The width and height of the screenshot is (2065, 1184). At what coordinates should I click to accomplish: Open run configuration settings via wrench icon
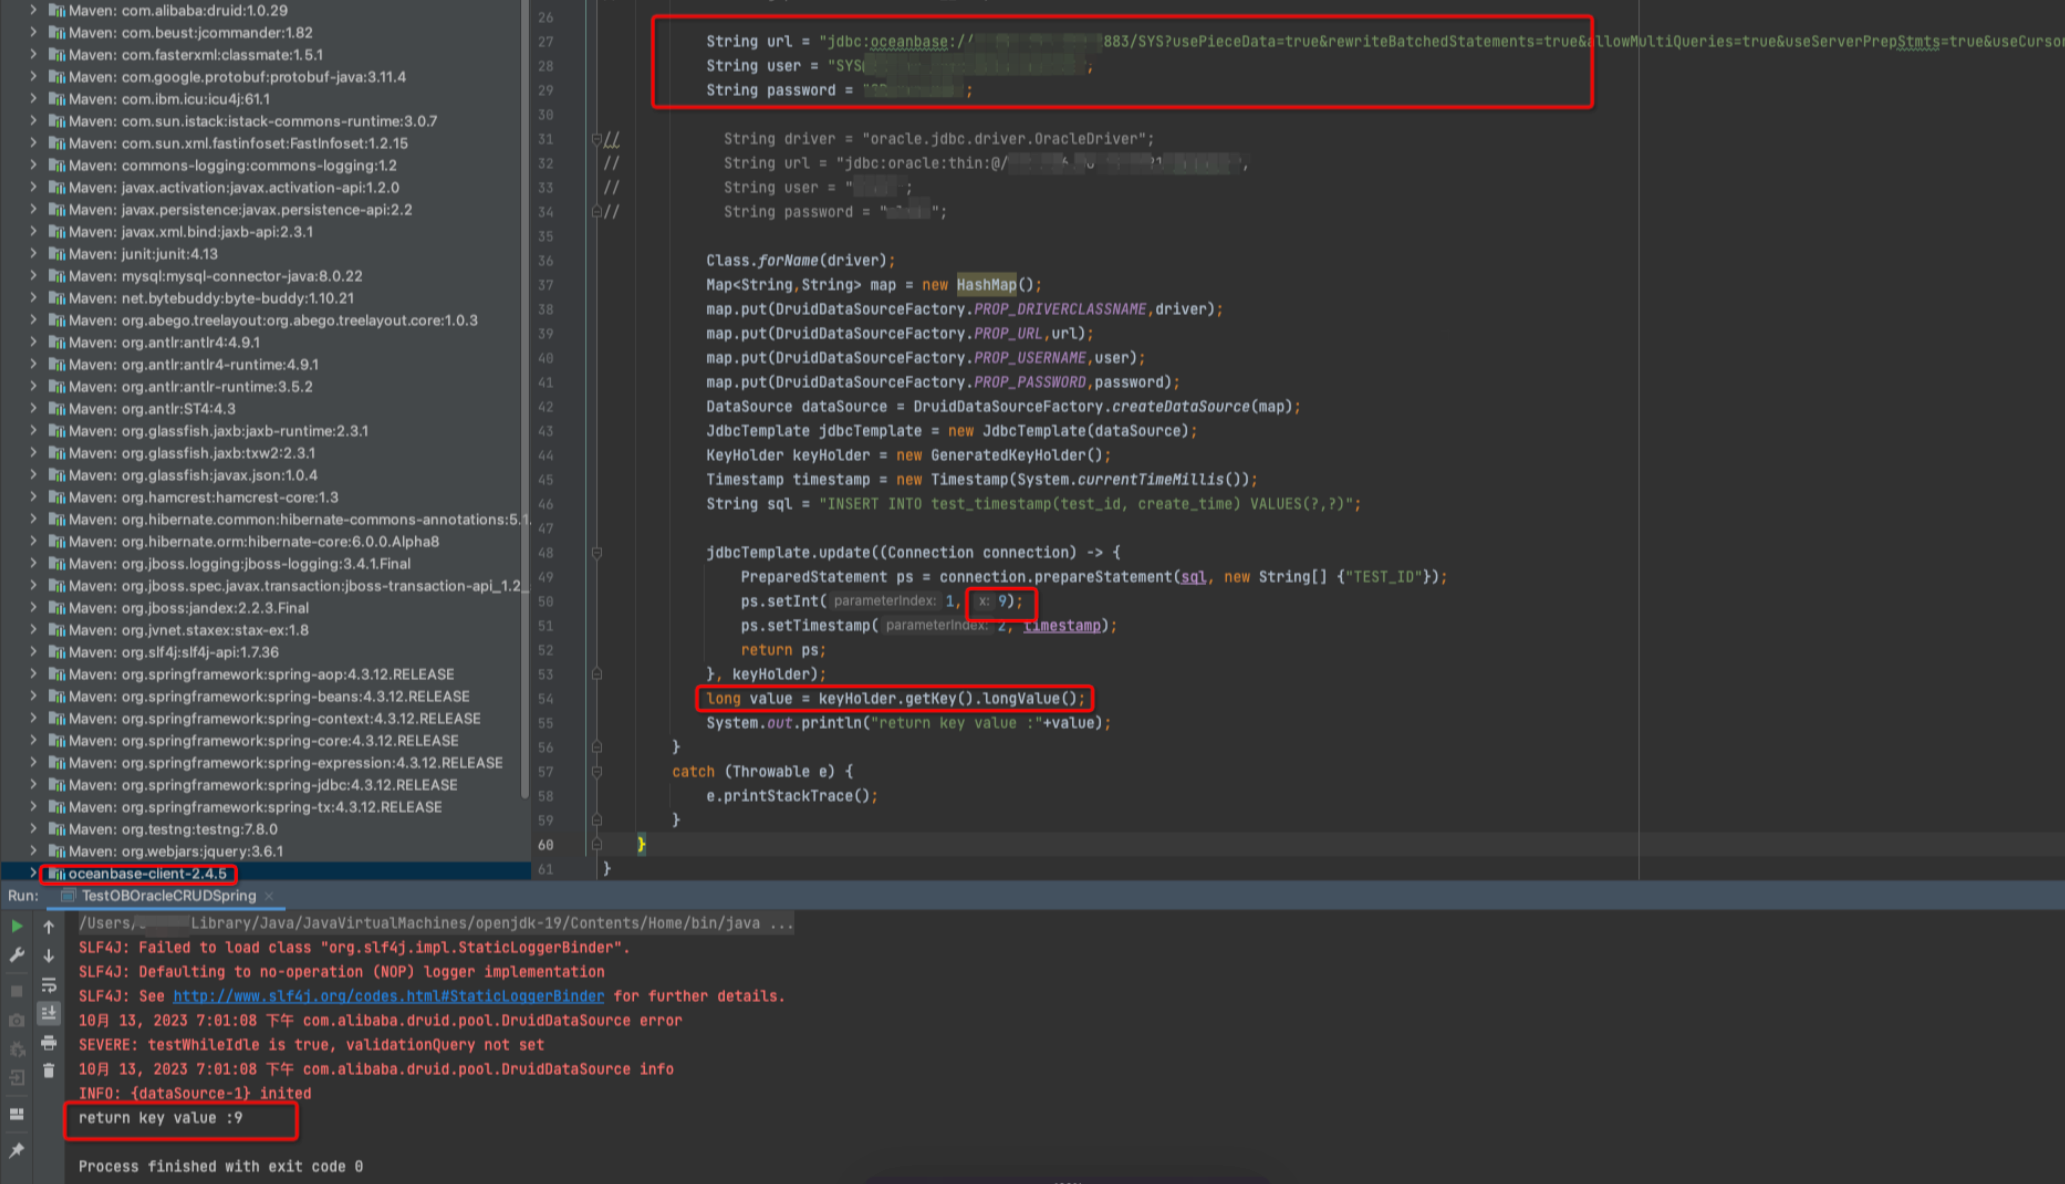coord(17,955)
